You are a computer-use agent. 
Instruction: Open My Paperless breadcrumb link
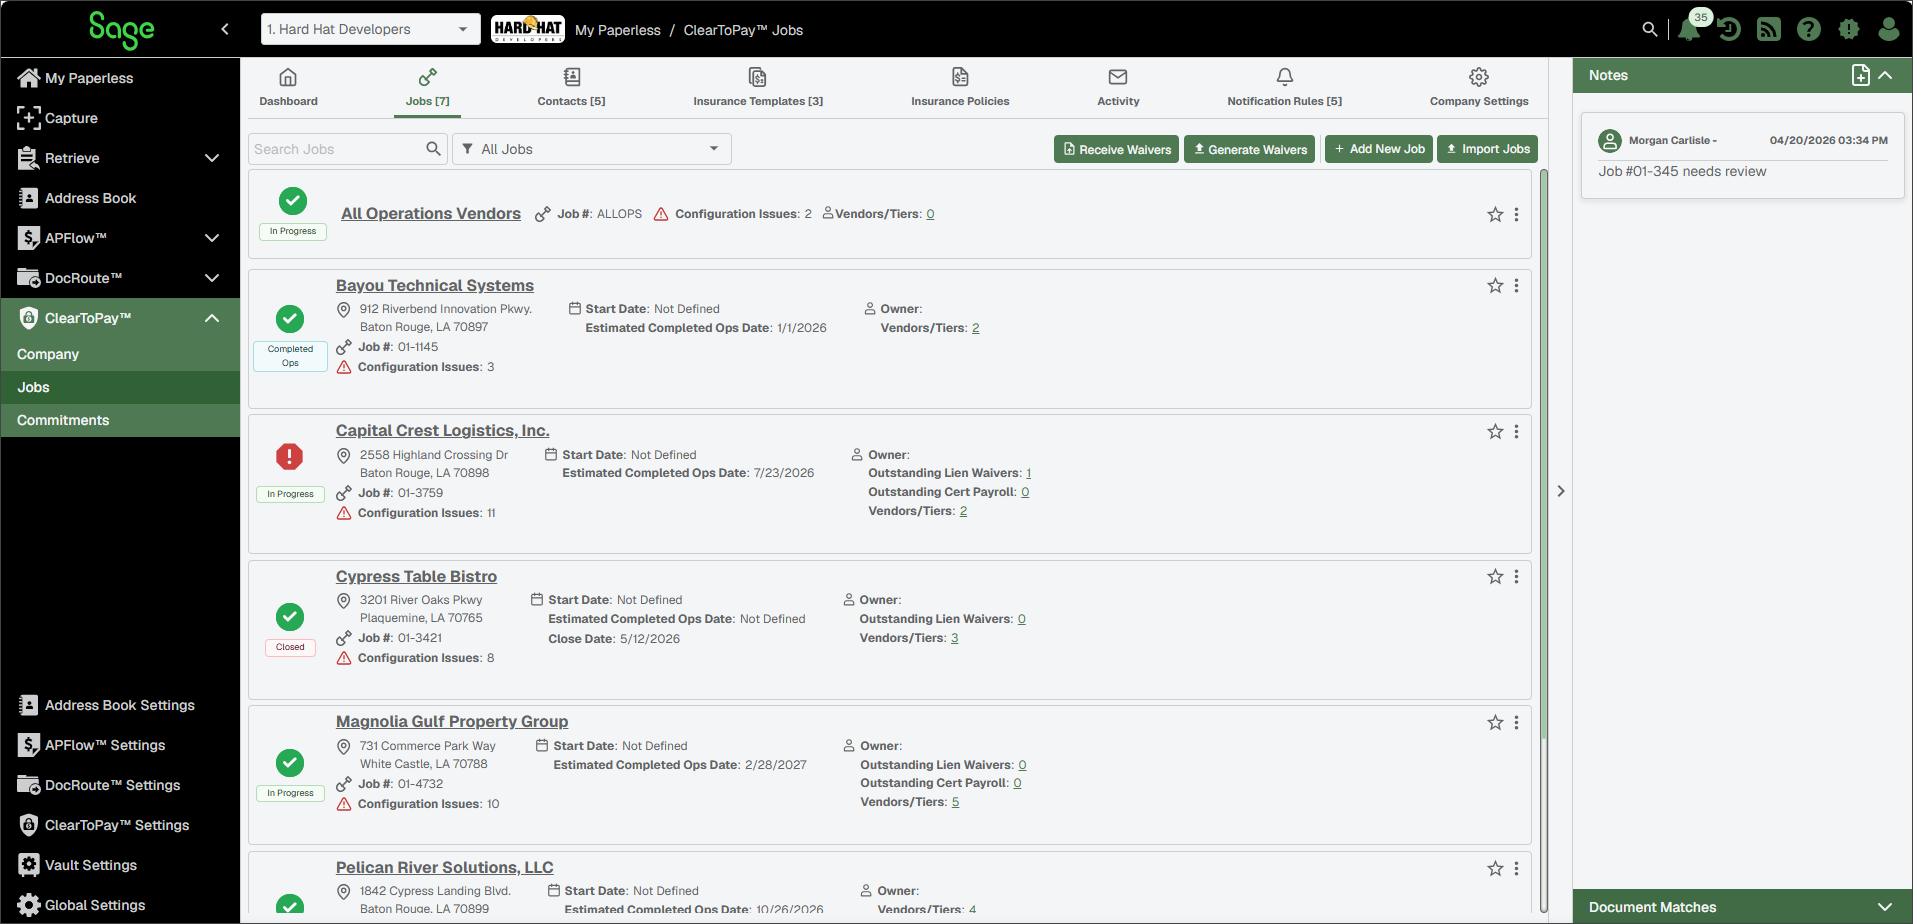tap(618, 30)
